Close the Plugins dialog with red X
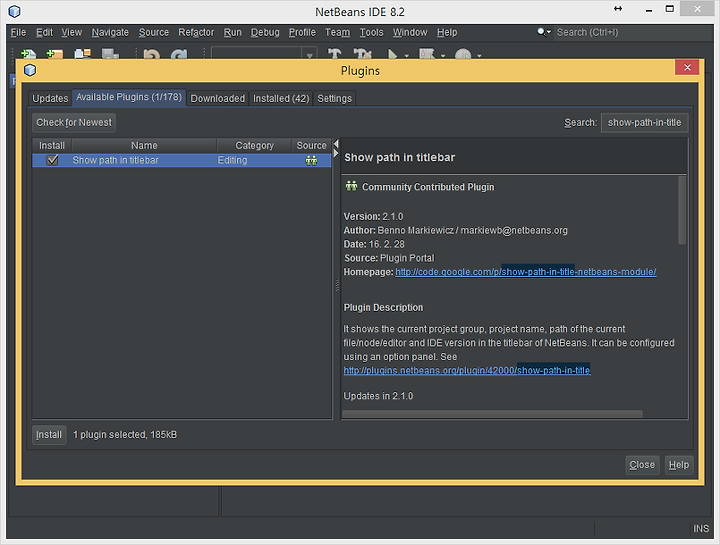 pyautogui.click(x=687, y=67)
